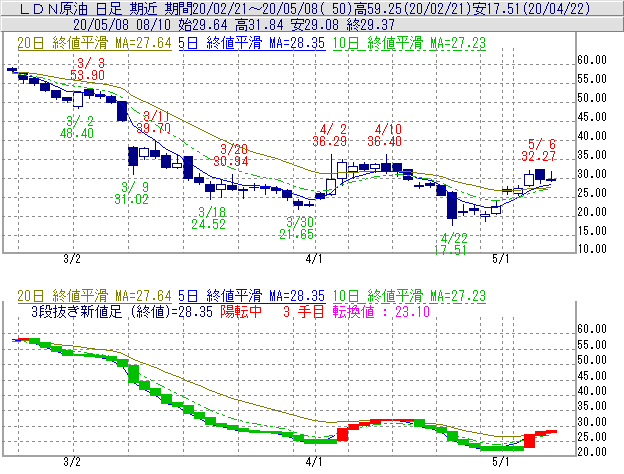Click the 60.00 price label on the upper chart axis

click(592, 60)
